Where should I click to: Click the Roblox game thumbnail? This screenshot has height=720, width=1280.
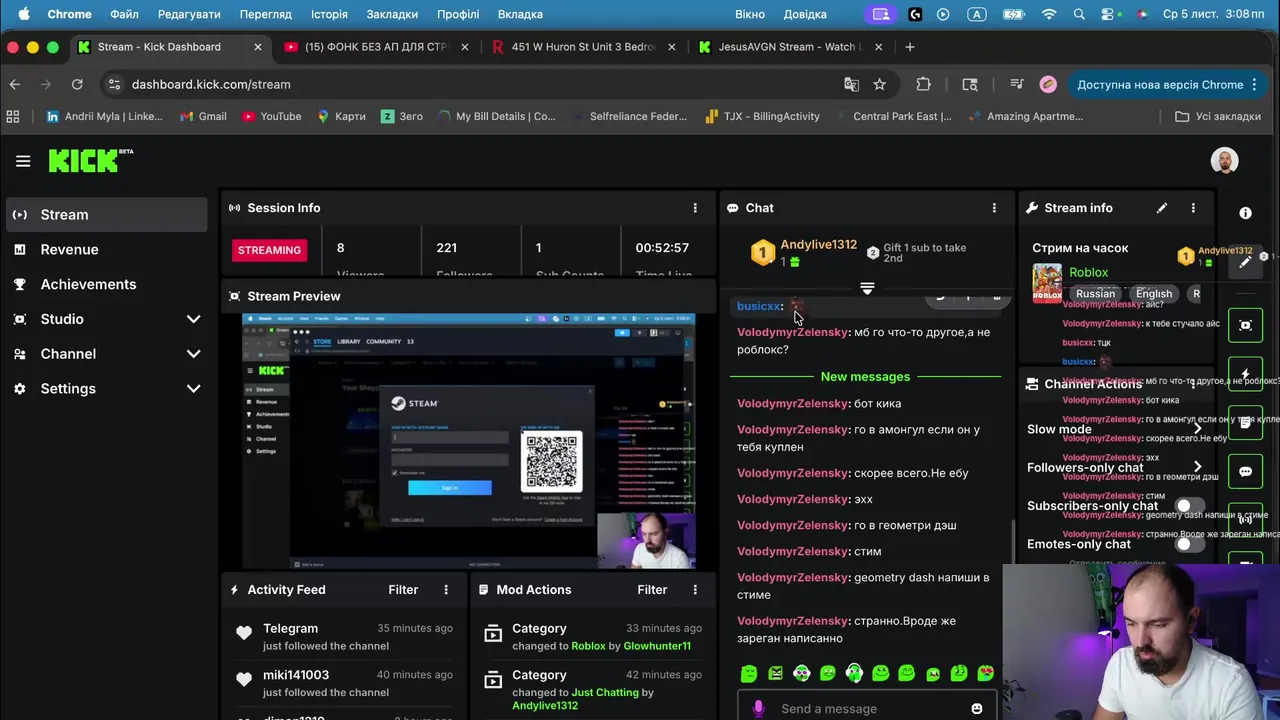(x=1047, y=283)
